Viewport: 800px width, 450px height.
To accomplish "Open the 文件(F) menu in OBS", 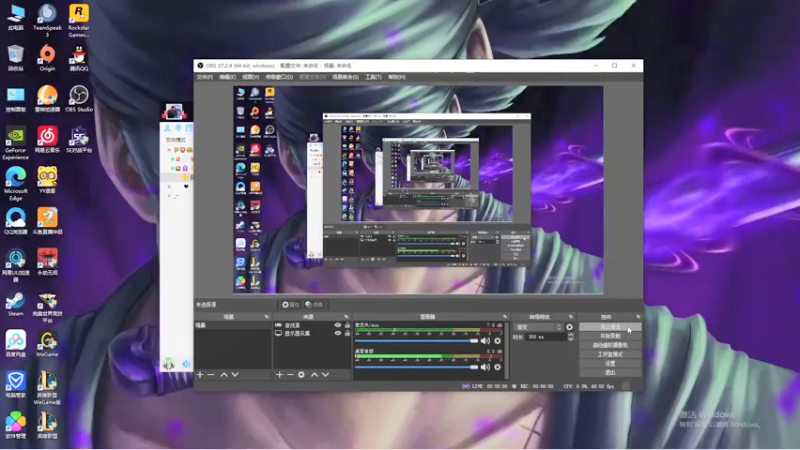I will point(205,77).
